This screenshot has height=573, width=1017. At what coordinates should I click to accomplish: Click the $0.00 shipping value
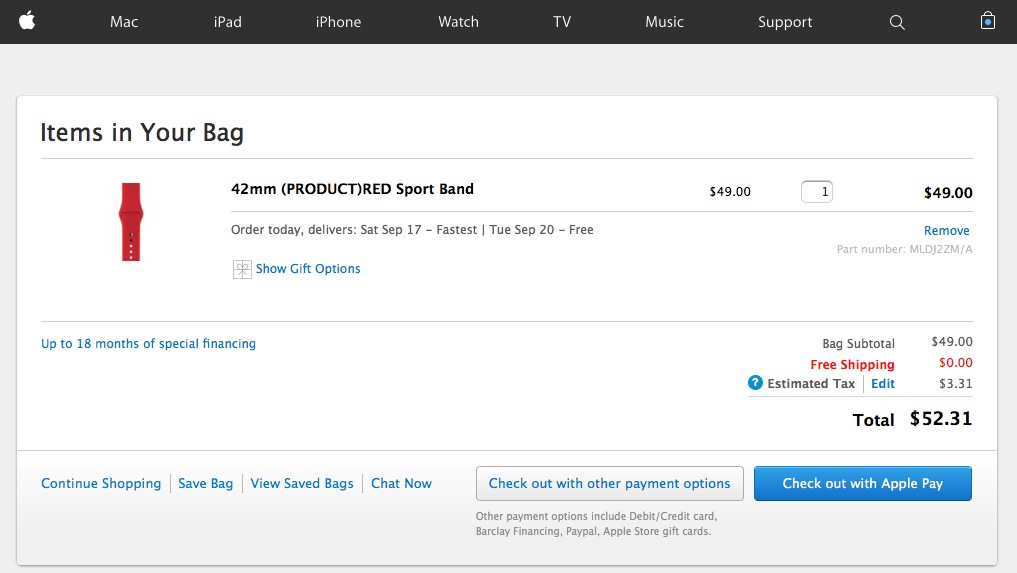point(956,363)
